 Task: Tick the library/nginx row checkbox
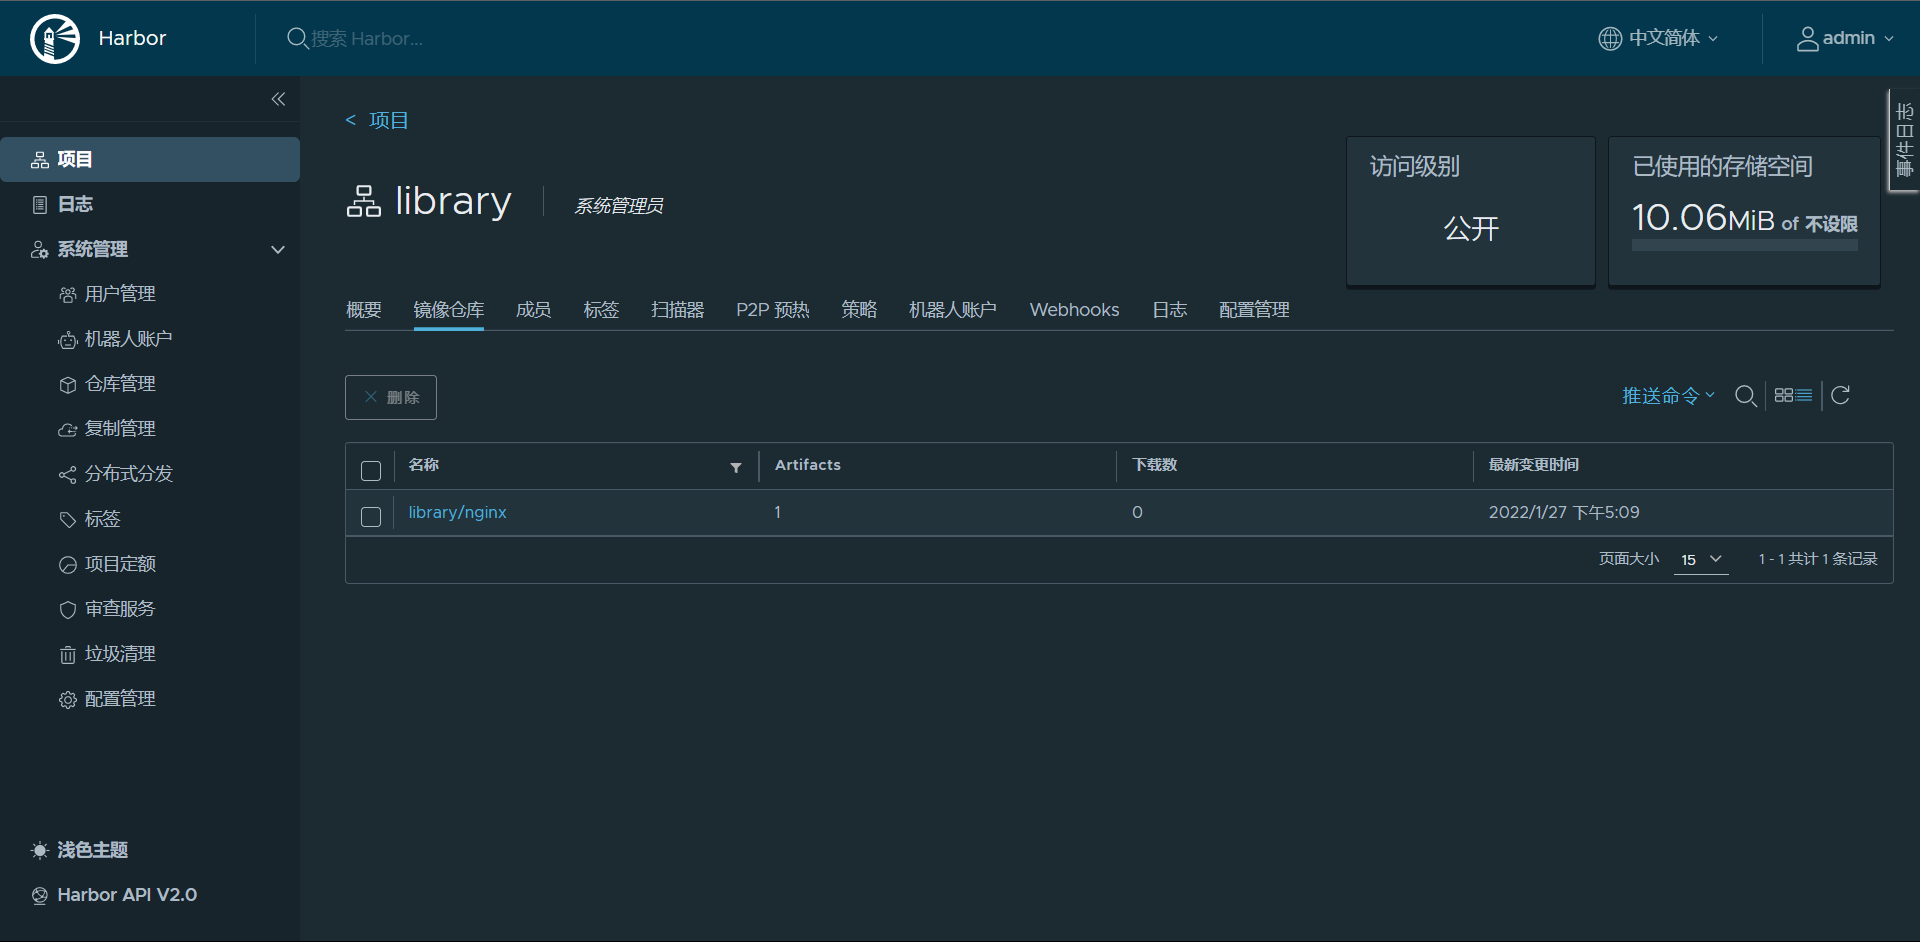point(371,516)
